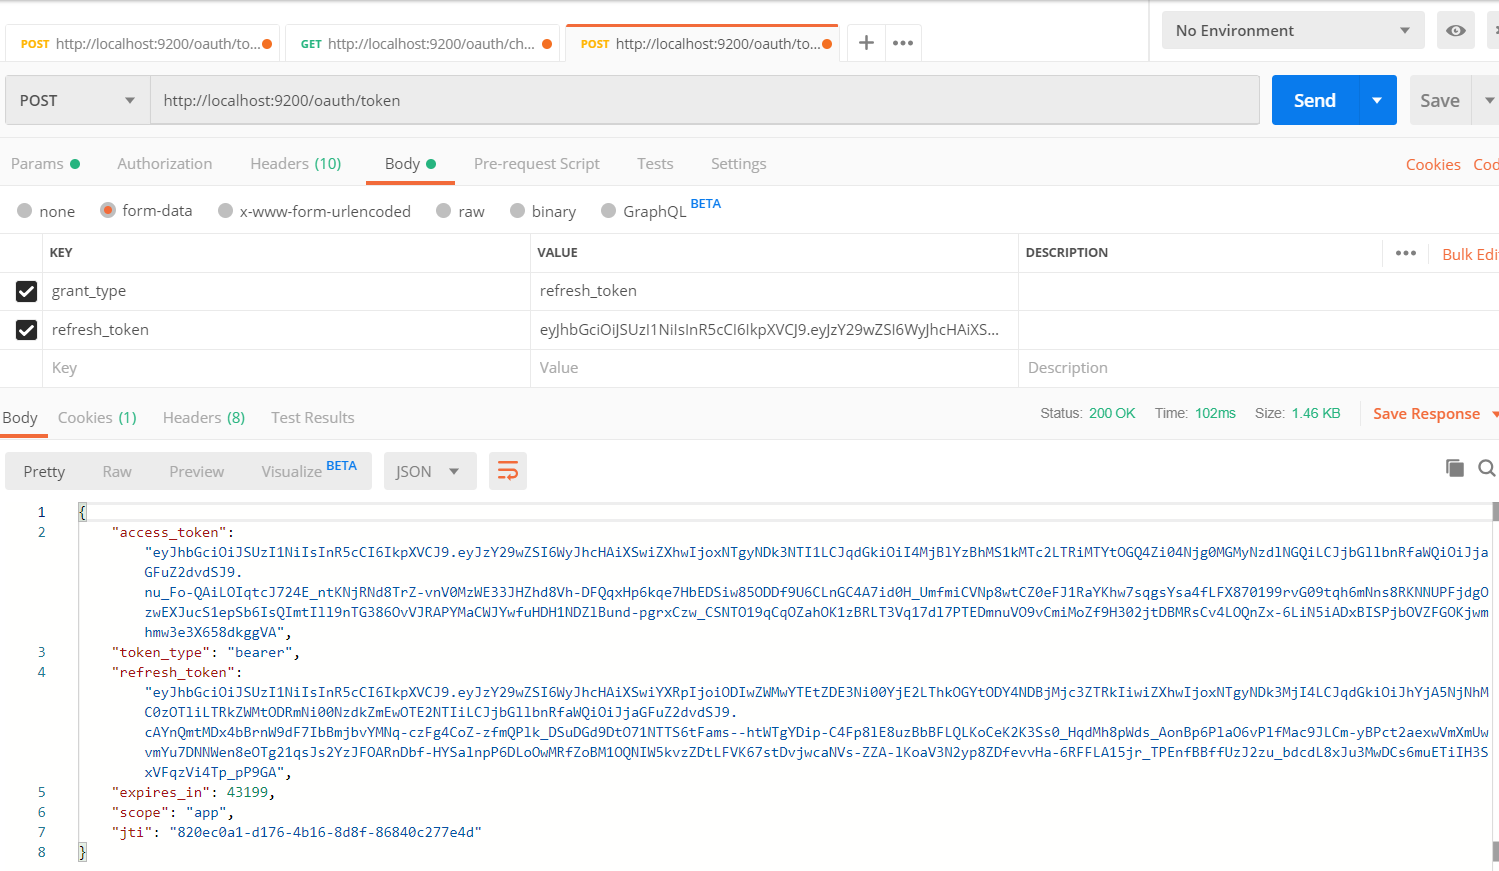
Task: Open environment quick look eye icon
Action: point(1456,31)
